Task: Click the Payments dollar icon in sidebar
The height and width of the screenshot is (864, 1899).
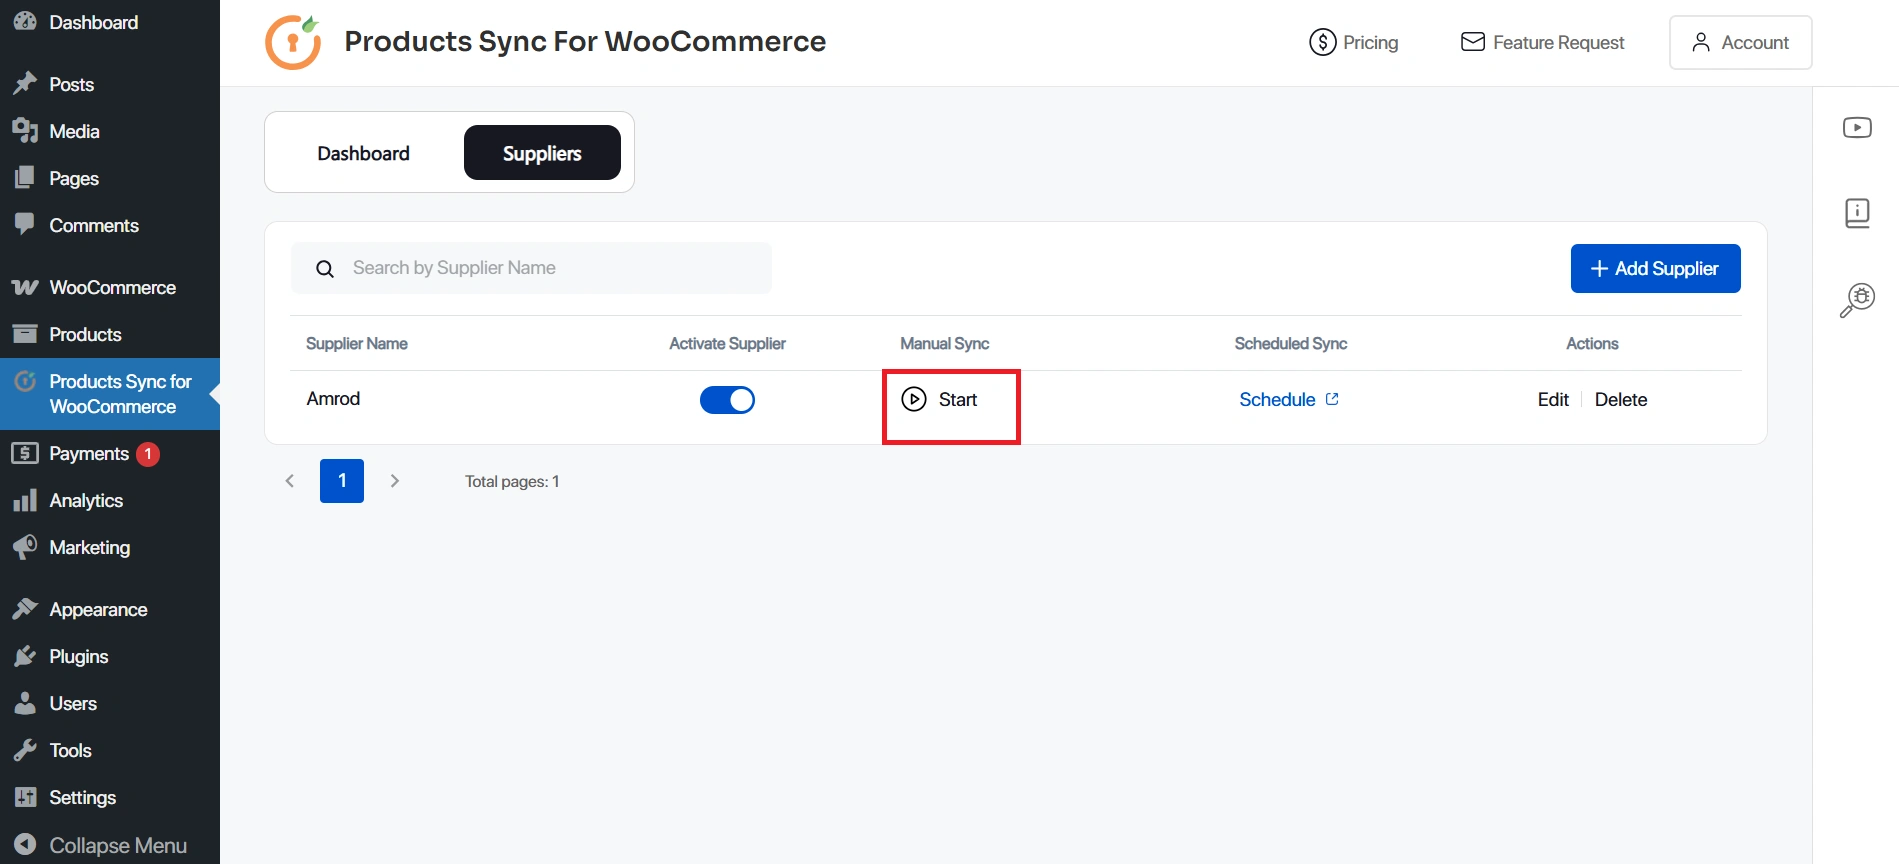Action: pos(25,453)
